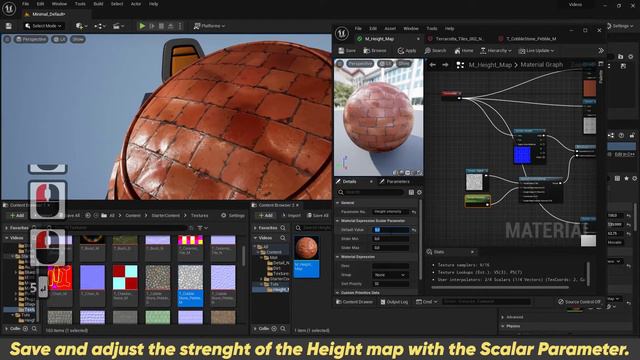The width and height of the screenshot is (640, 360).
Task: Save the material in Material Editor
Action: point(347,51)
